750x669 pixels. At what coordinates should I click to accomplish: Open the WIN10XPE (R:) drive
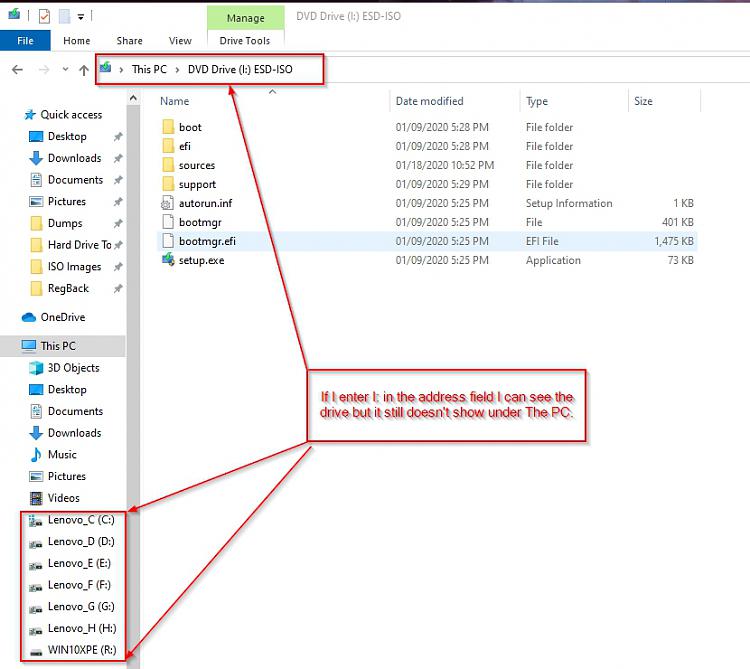[x=82, y=650]
